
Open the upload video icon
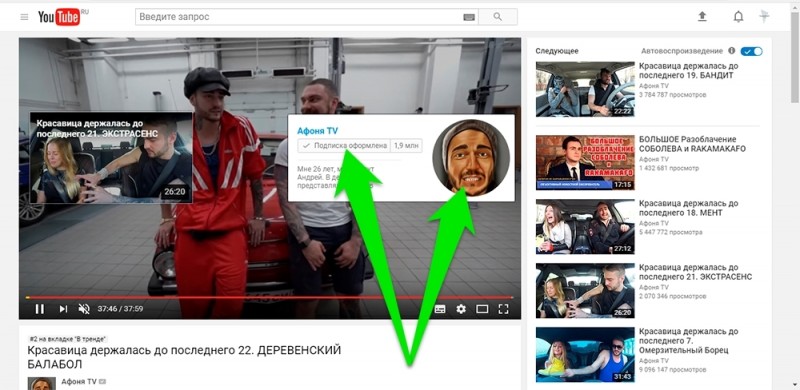702,17
